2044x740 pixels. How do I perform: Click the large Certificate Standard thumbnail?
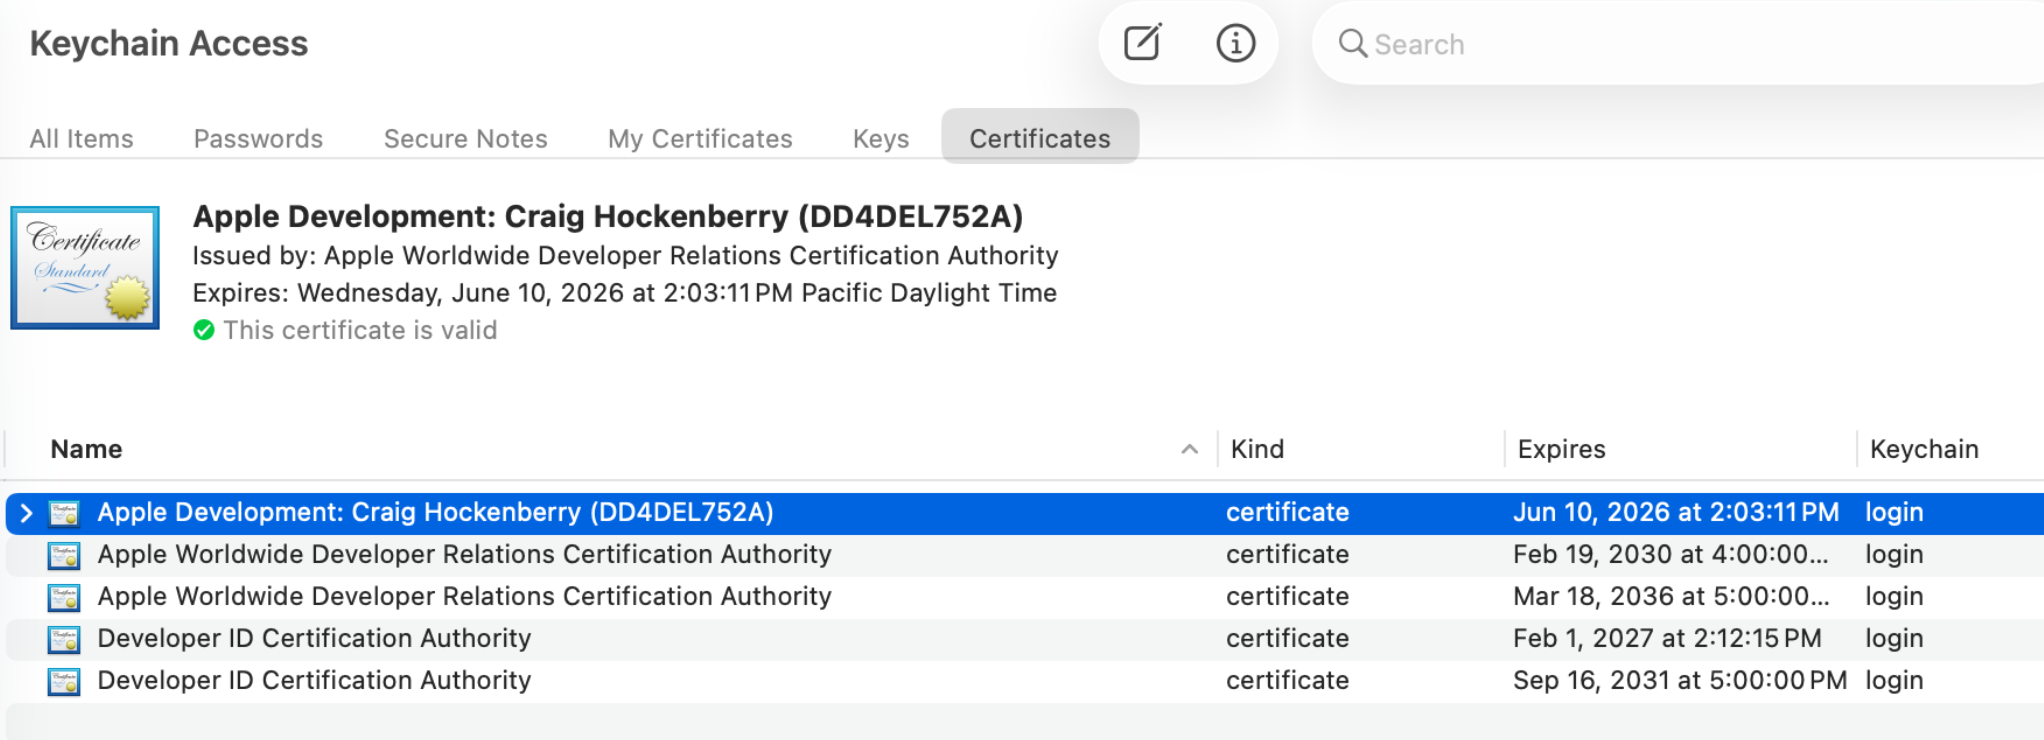[85, 268]
